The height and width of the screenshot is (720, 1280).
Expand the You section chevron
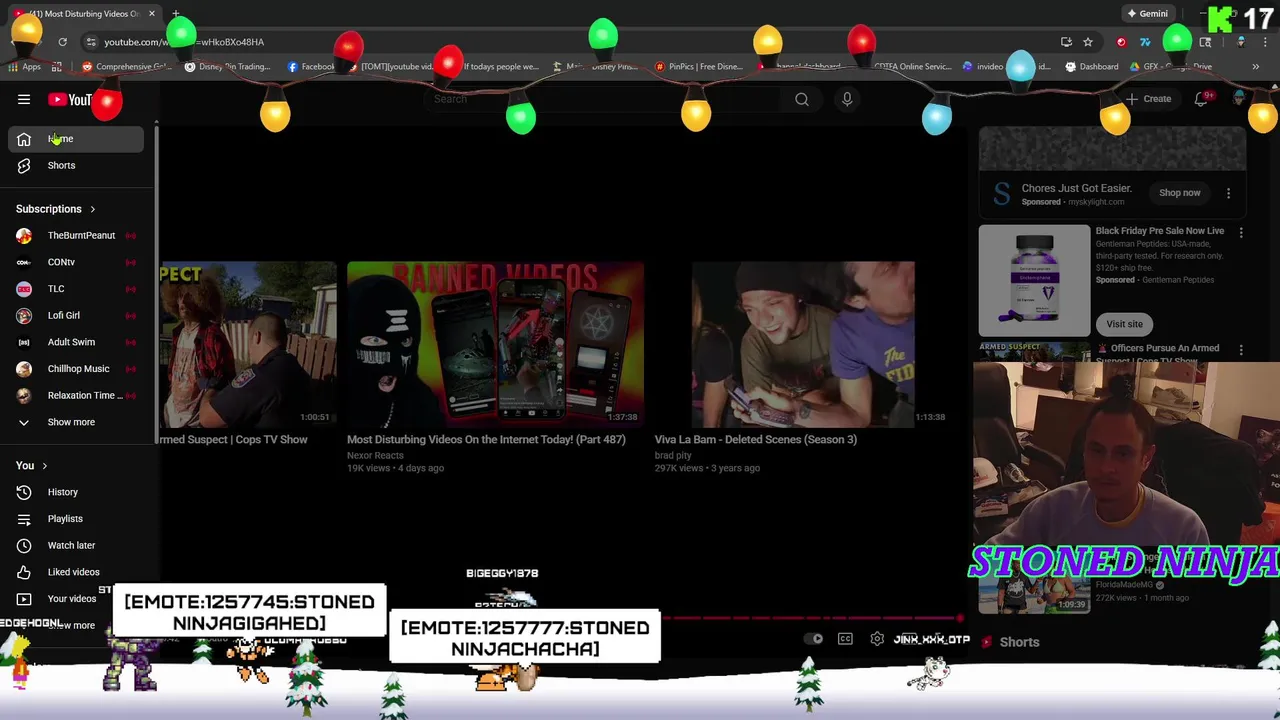[x=44, y=466]
